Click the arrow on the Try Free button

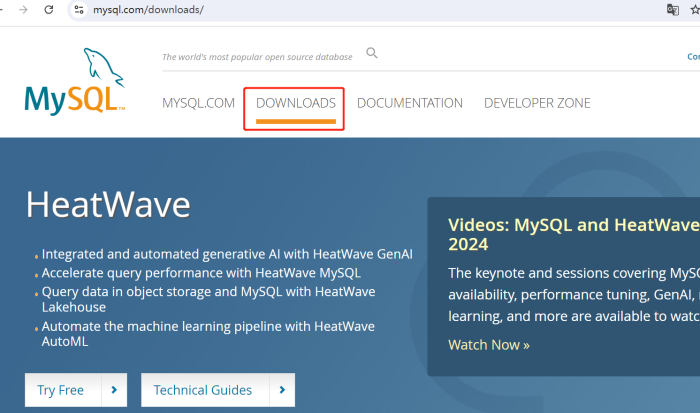(115, 390)
